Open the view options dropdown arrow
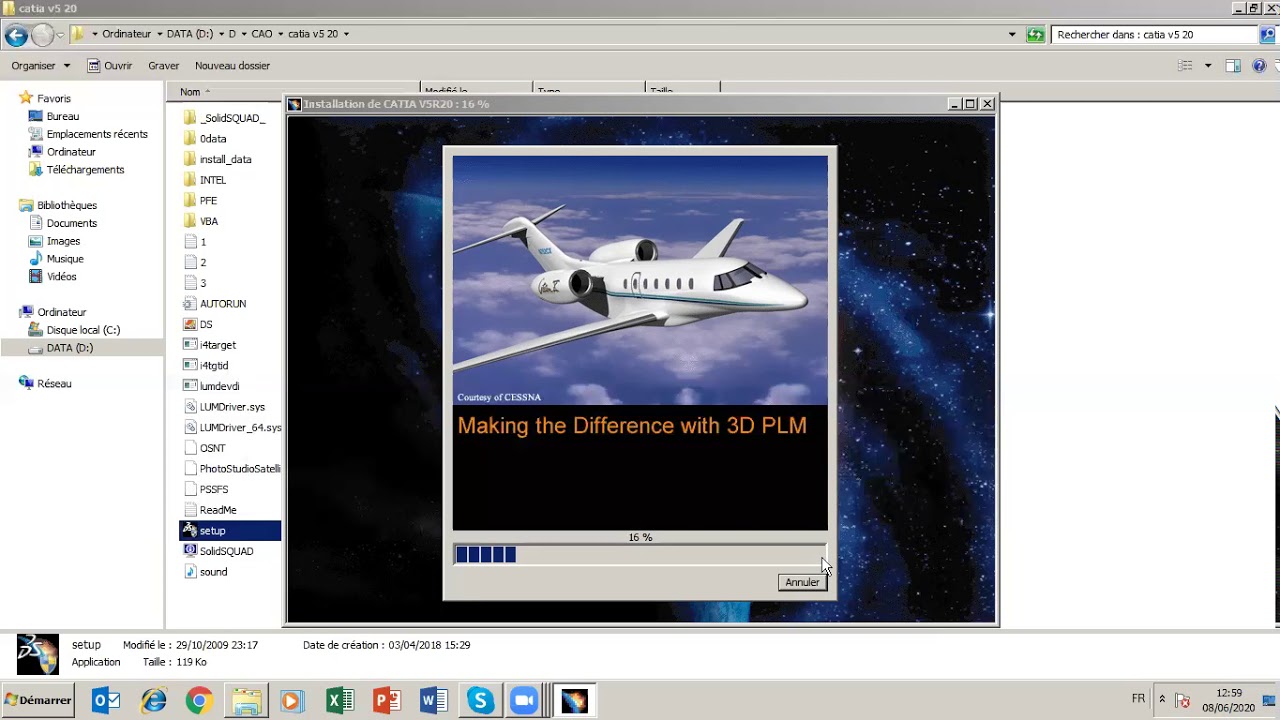The width and height of the screenshot is (1280, 720). (x=1207, y=66)
